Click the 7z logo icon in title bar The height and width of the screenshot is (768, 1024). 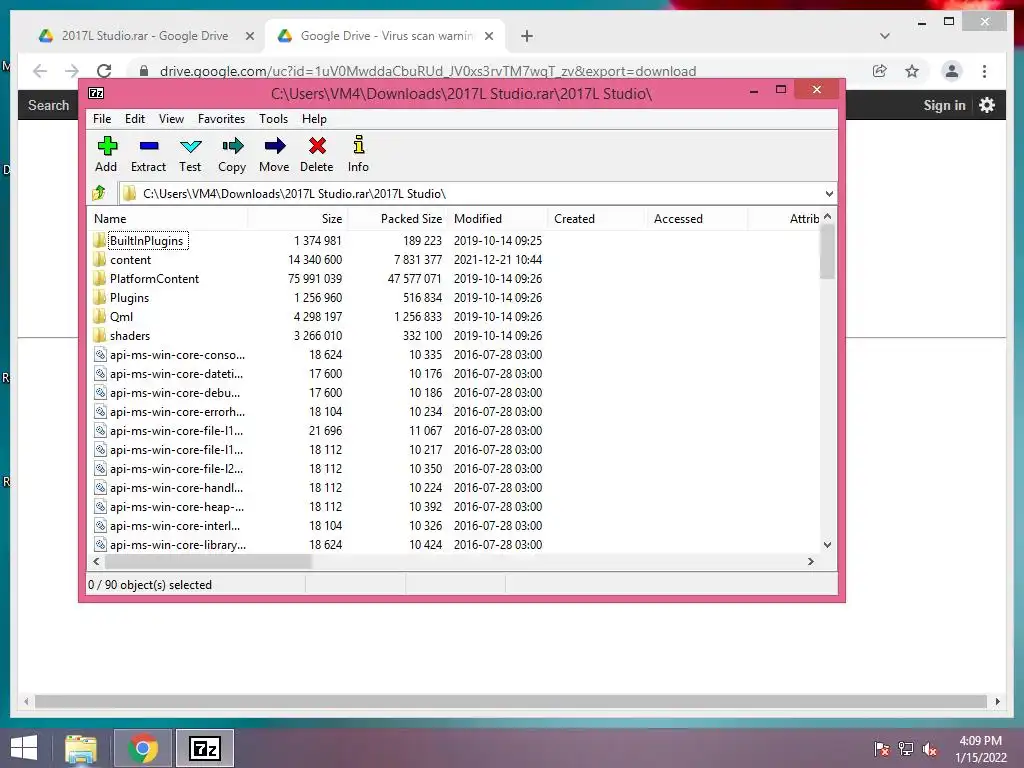pyautogui.click(x=96, y=93)
